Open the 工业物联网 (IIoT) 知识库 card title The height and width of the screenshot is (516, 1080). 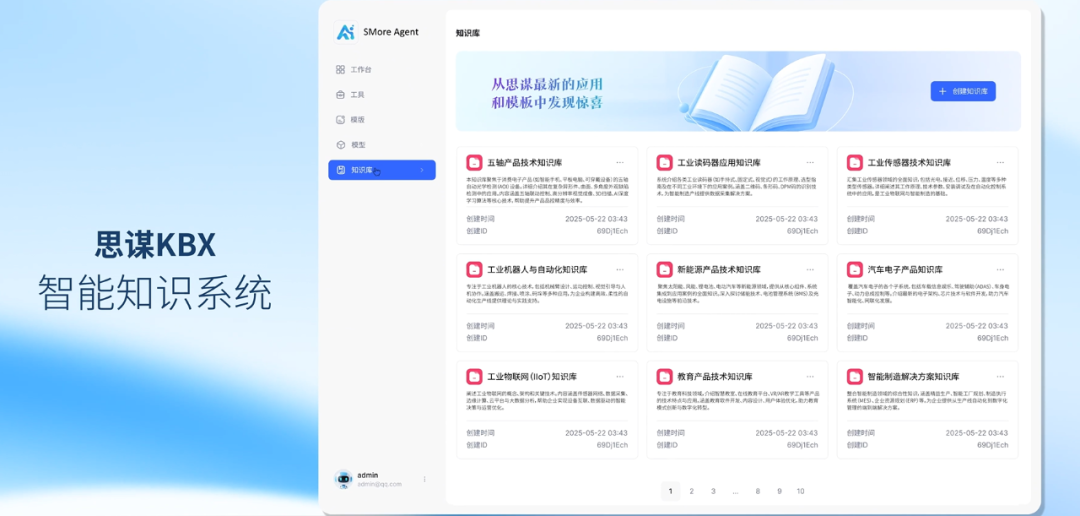532,378
